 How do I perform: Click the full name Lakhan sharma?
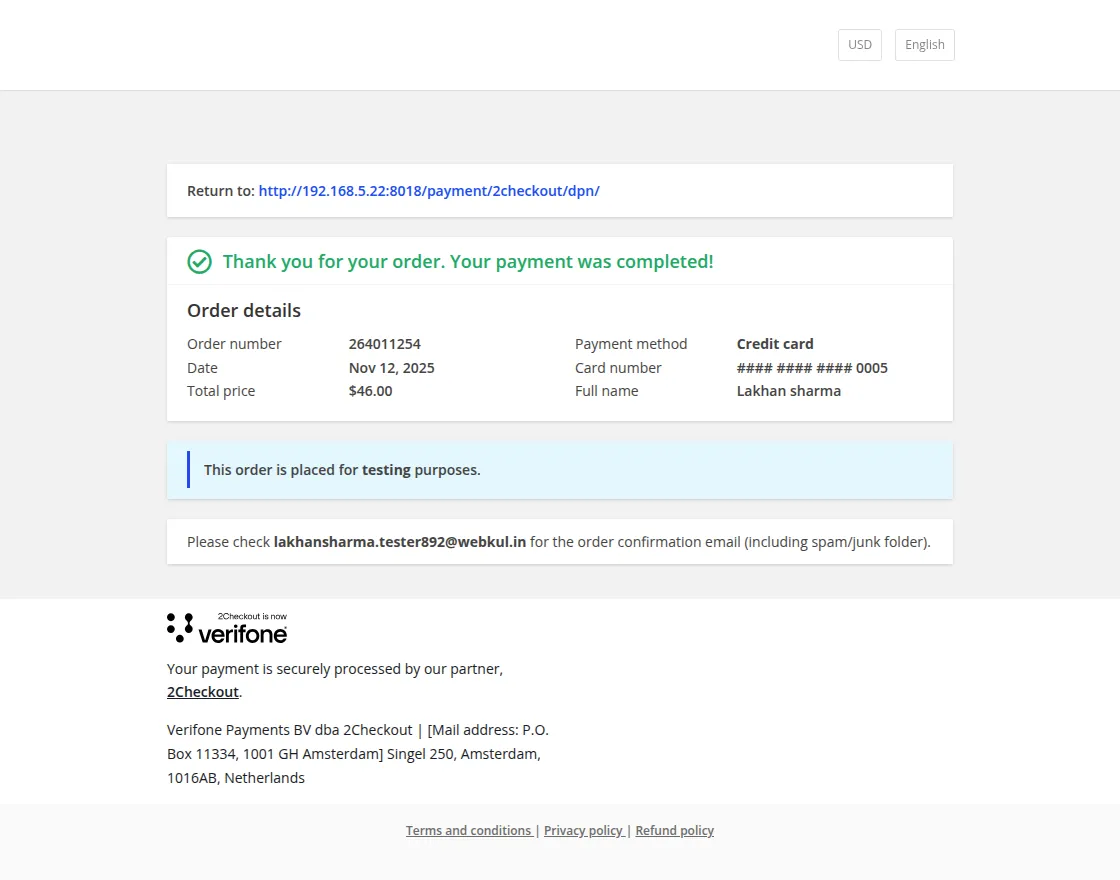[789, 390]
